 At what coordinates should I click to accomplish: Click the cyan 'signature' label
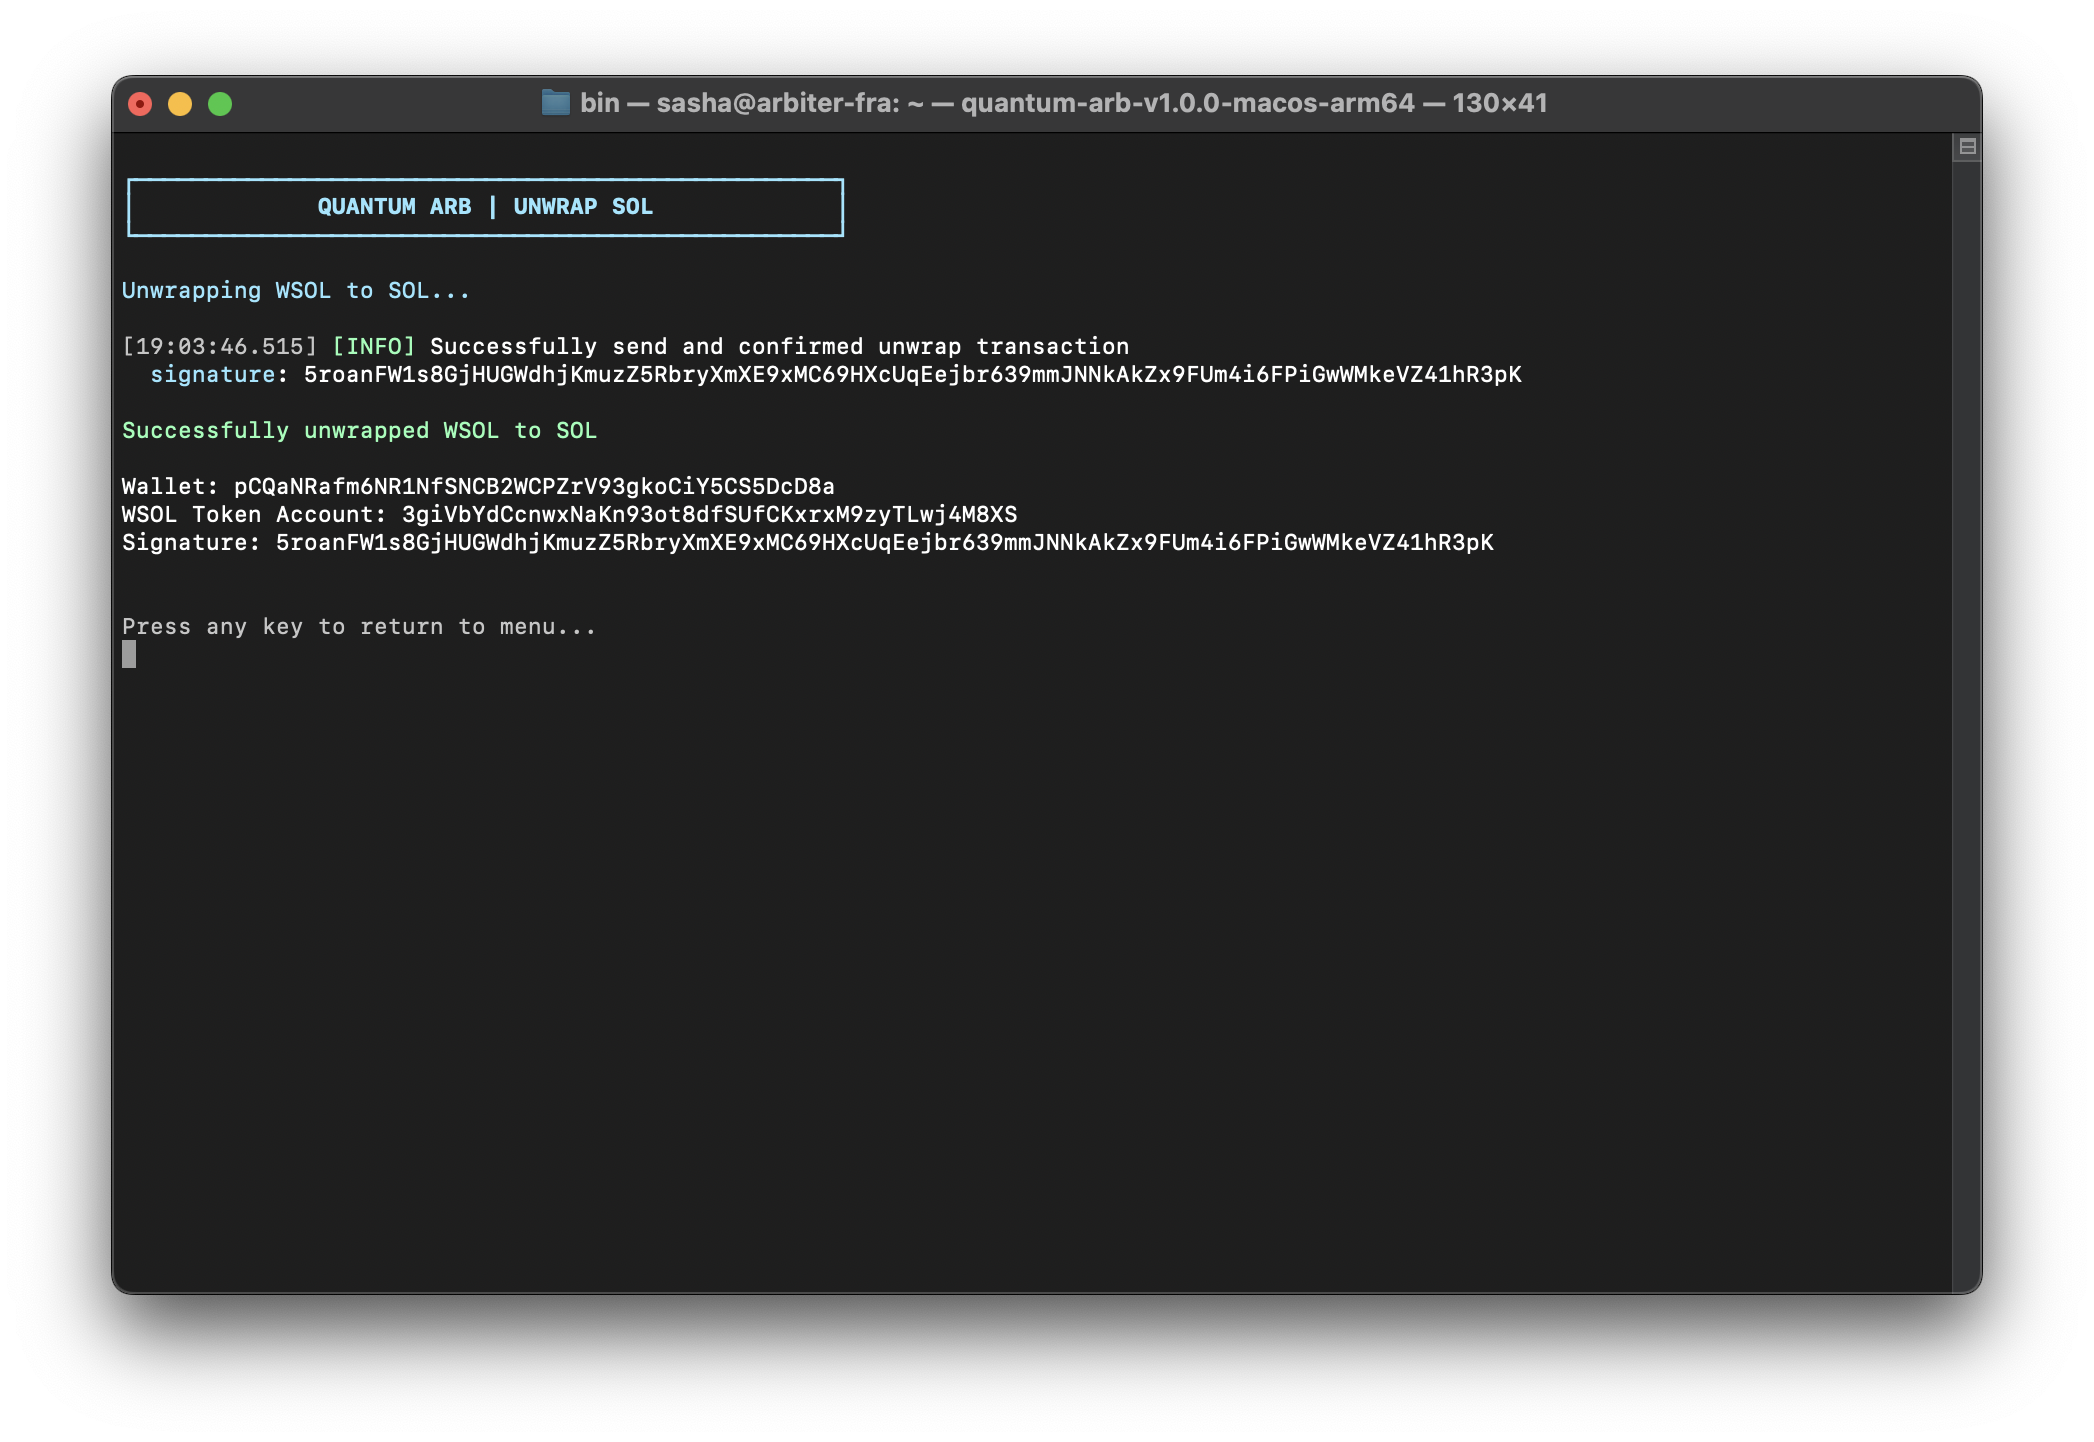pos(212,375)
